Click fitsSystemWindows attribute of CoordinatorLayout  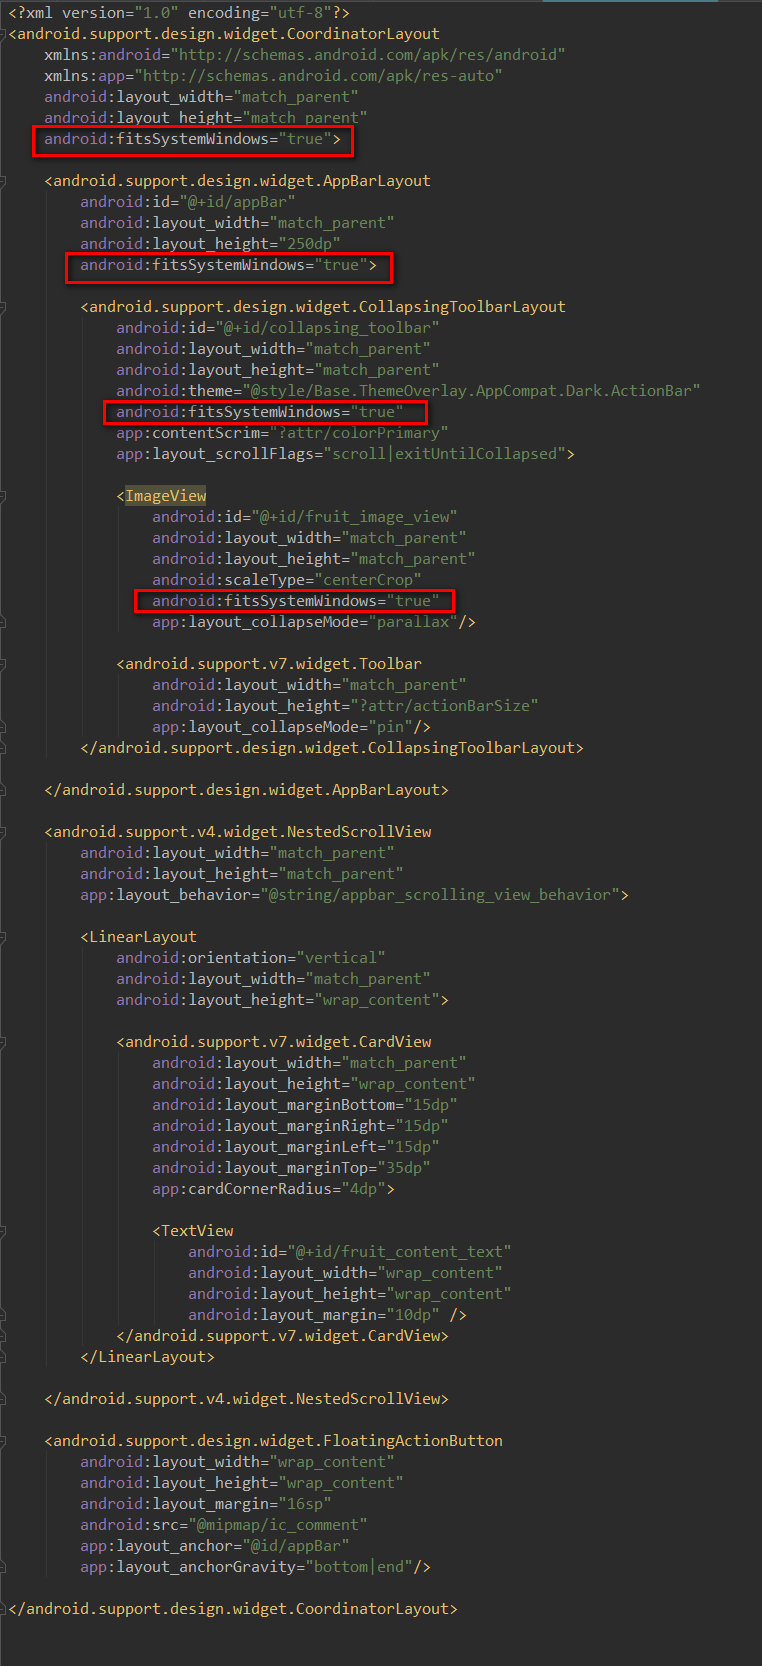tap(192, 139)
